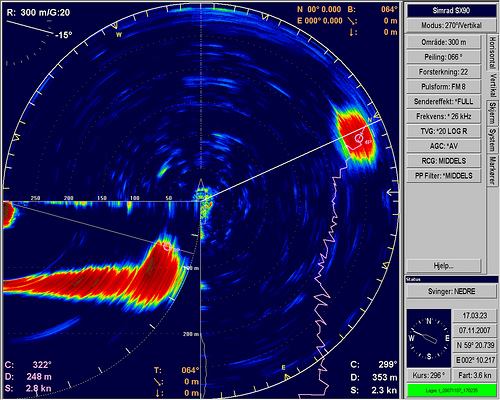Click the W bearing marker on the ring
Image resolution: width=500 pixels, height=400 pixels.
(x=118, y=34)
